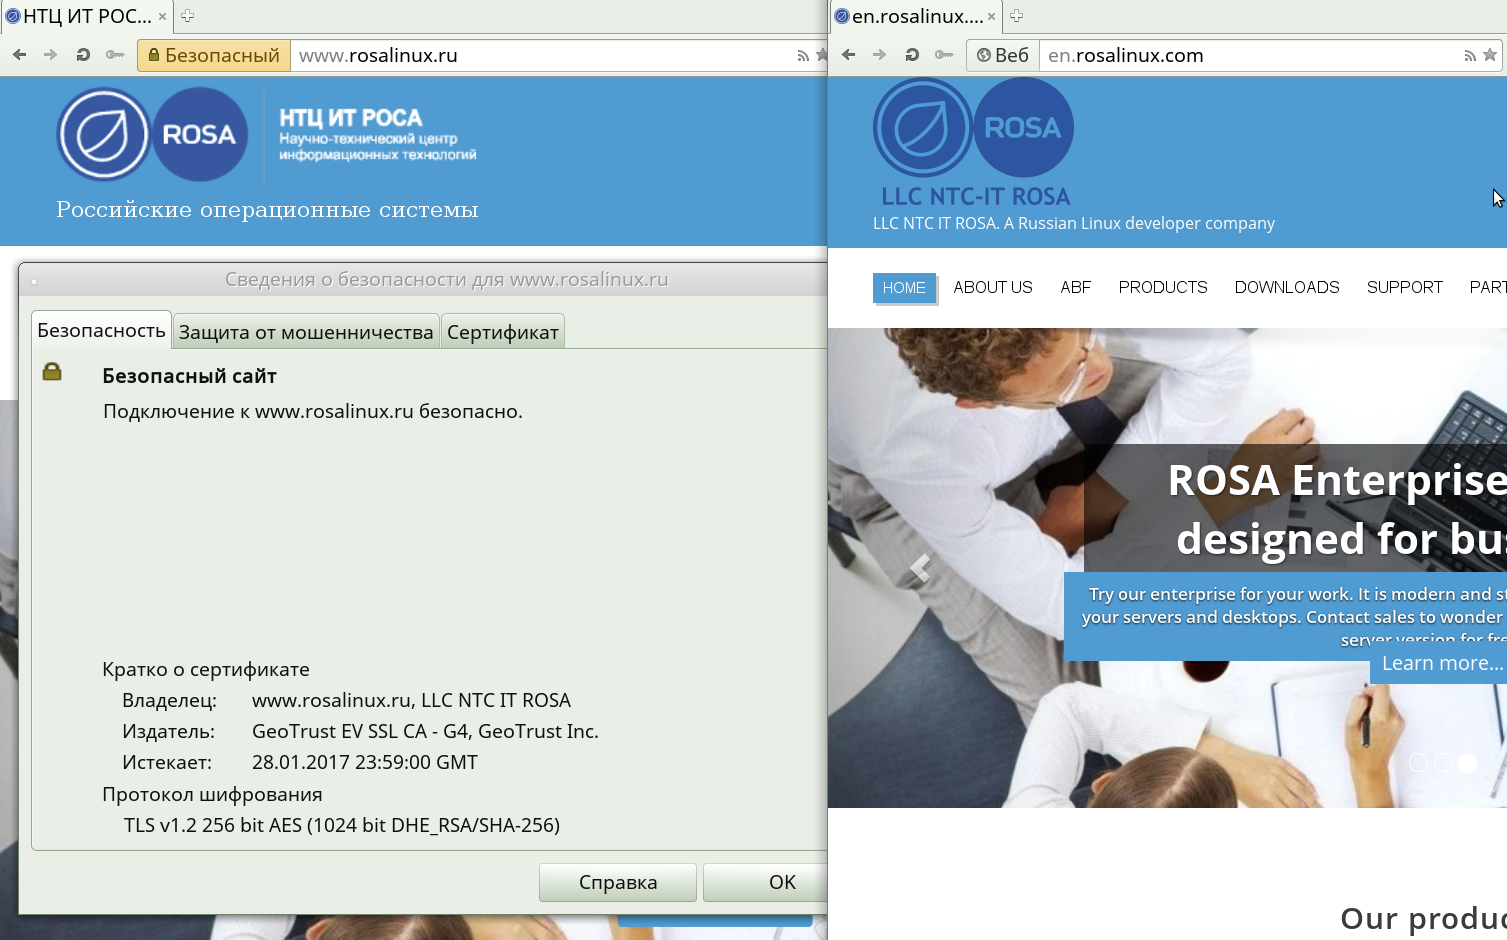Open the Сертификат tab

point(503,332)
